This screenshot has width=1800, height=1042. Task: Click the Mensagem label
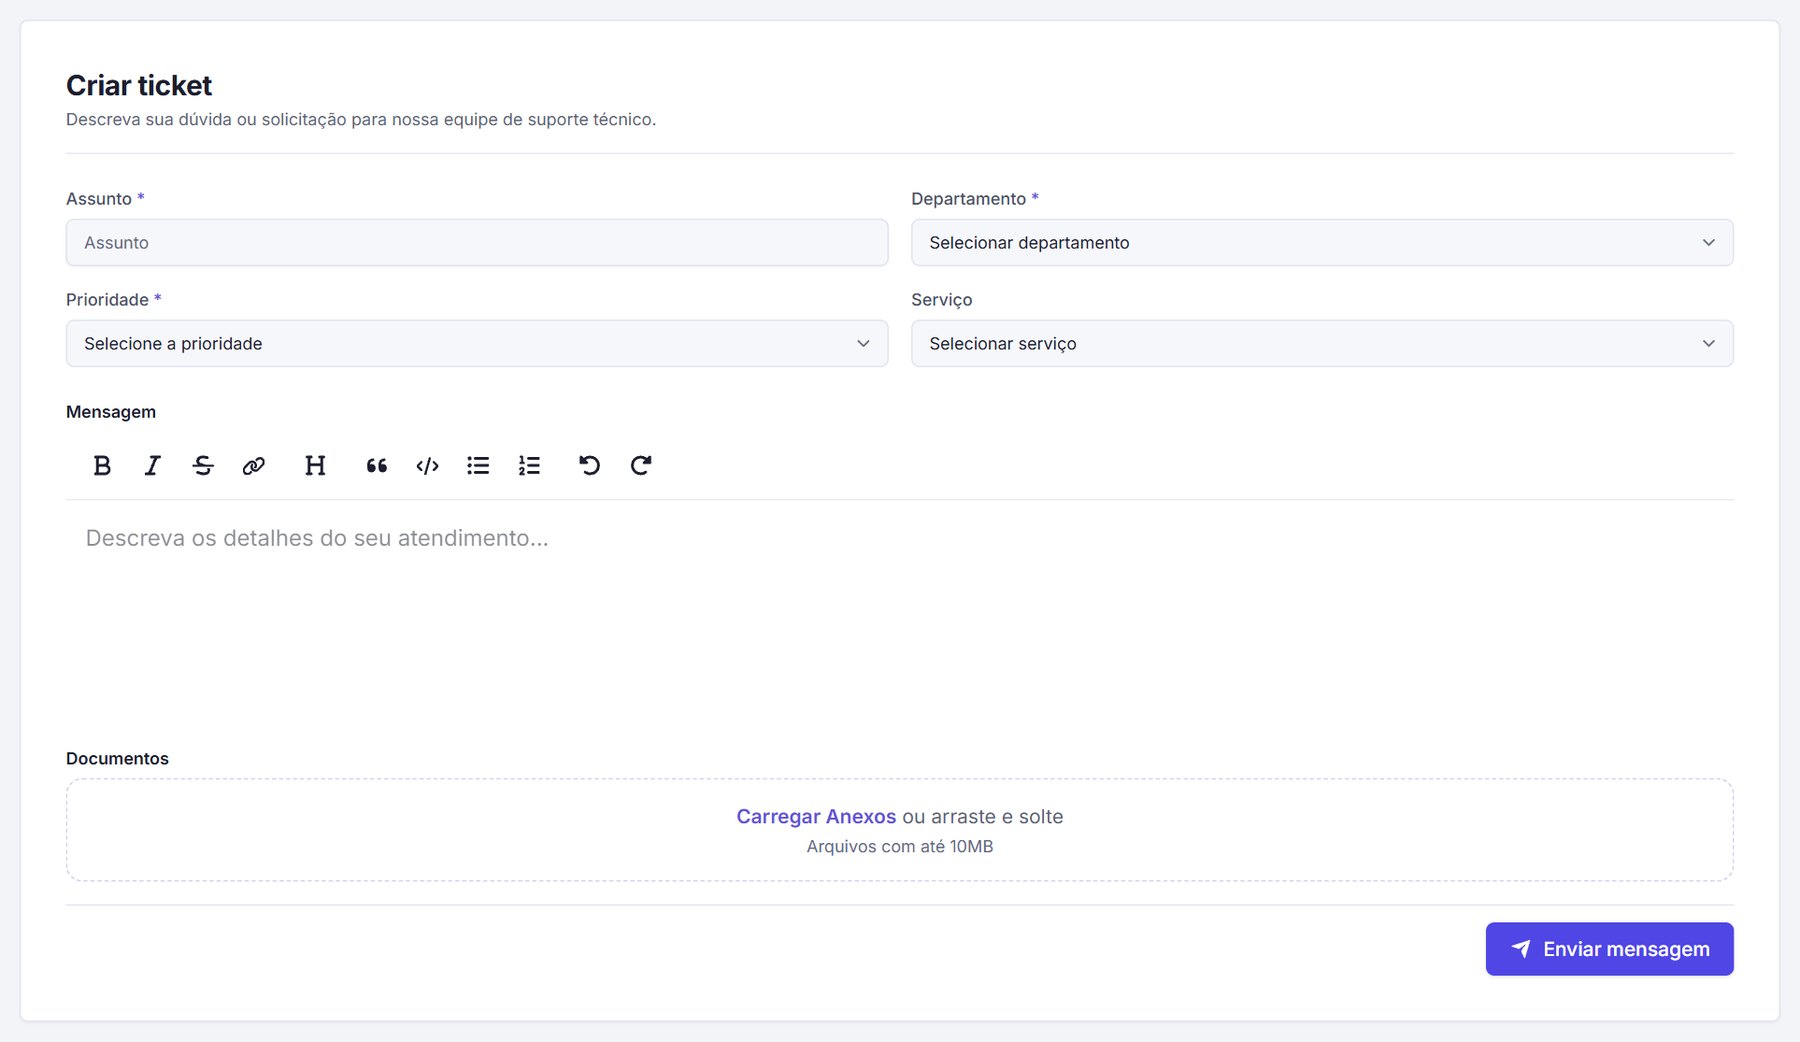111,412
